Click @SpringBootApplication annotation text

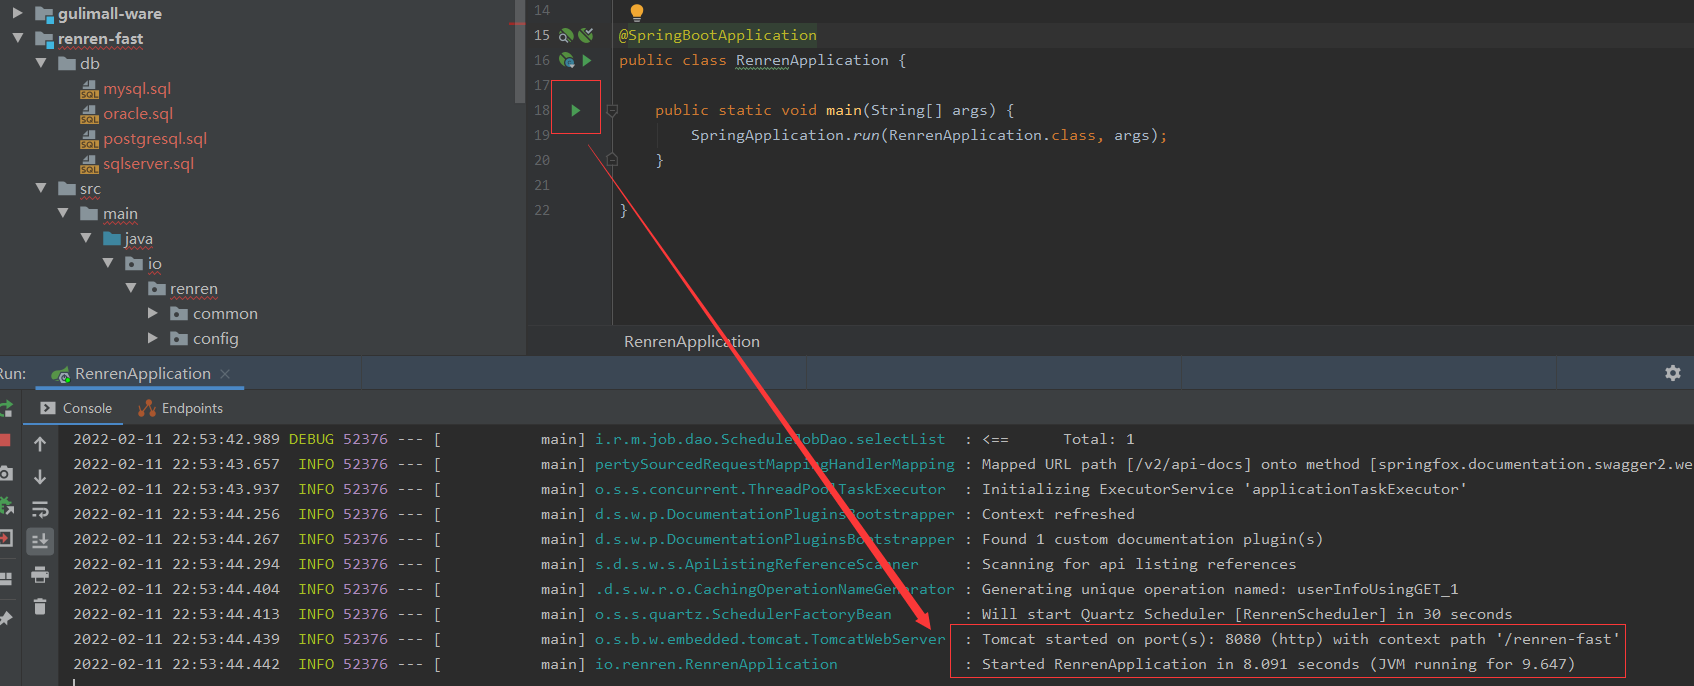tap(718, 35)
